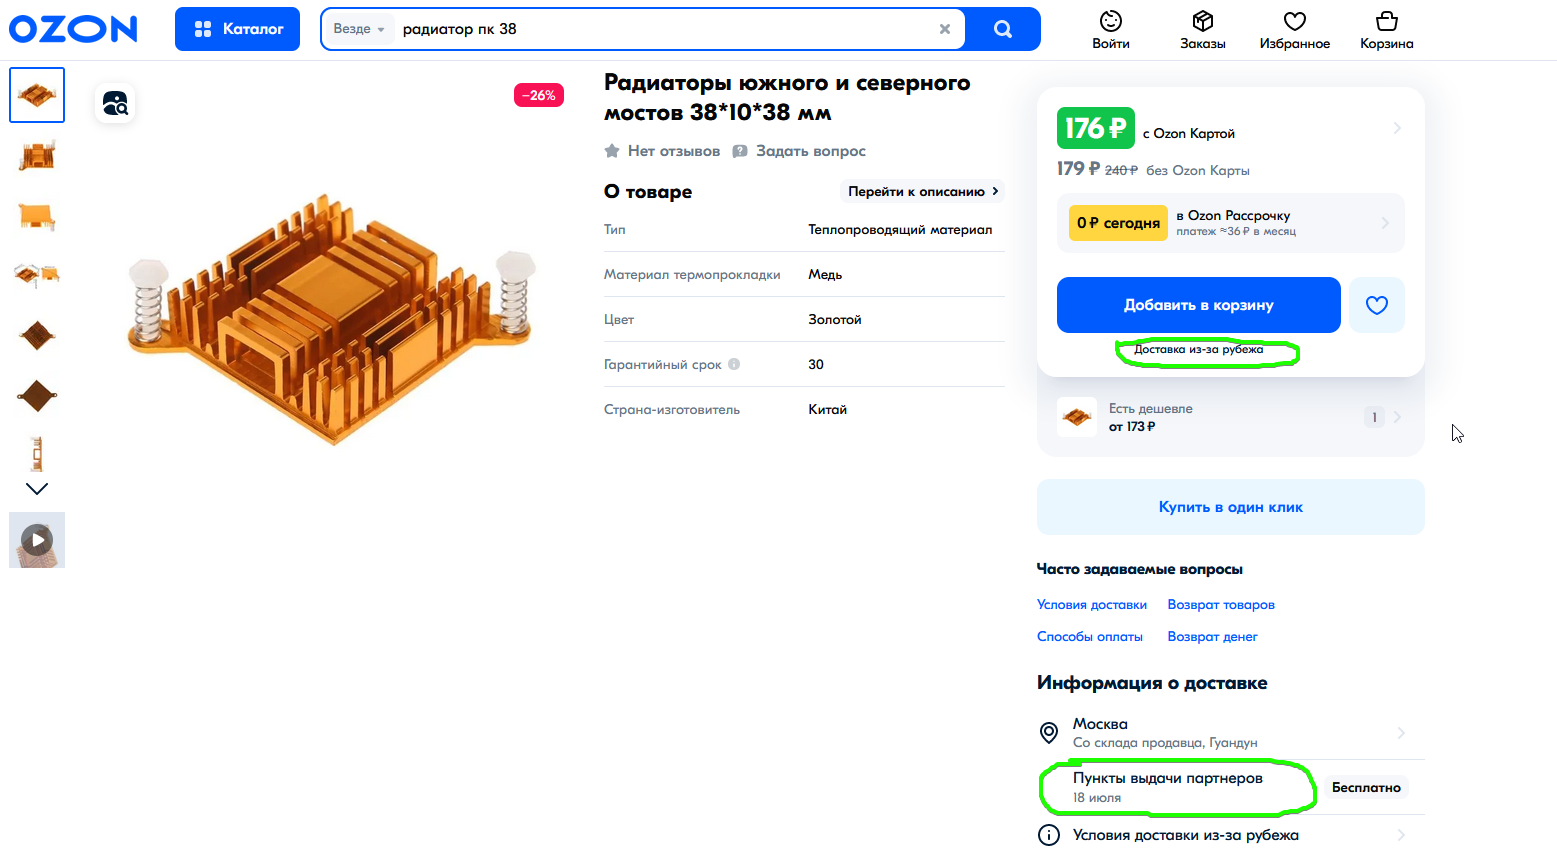Clear the search field text
This screenshot has width=1557, height=859.
point(944,29)
